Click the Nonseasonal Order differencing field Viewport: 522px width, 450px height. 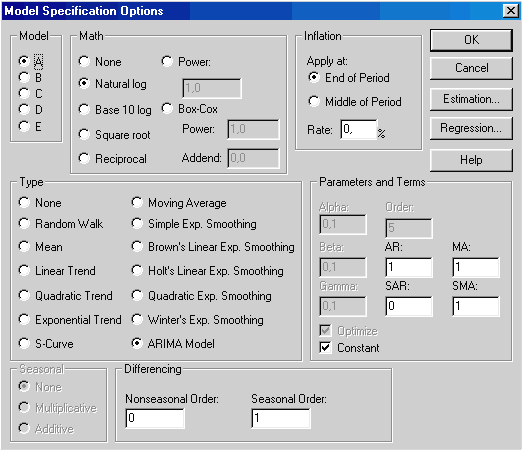pyautogui.click(x=155, y=418)
